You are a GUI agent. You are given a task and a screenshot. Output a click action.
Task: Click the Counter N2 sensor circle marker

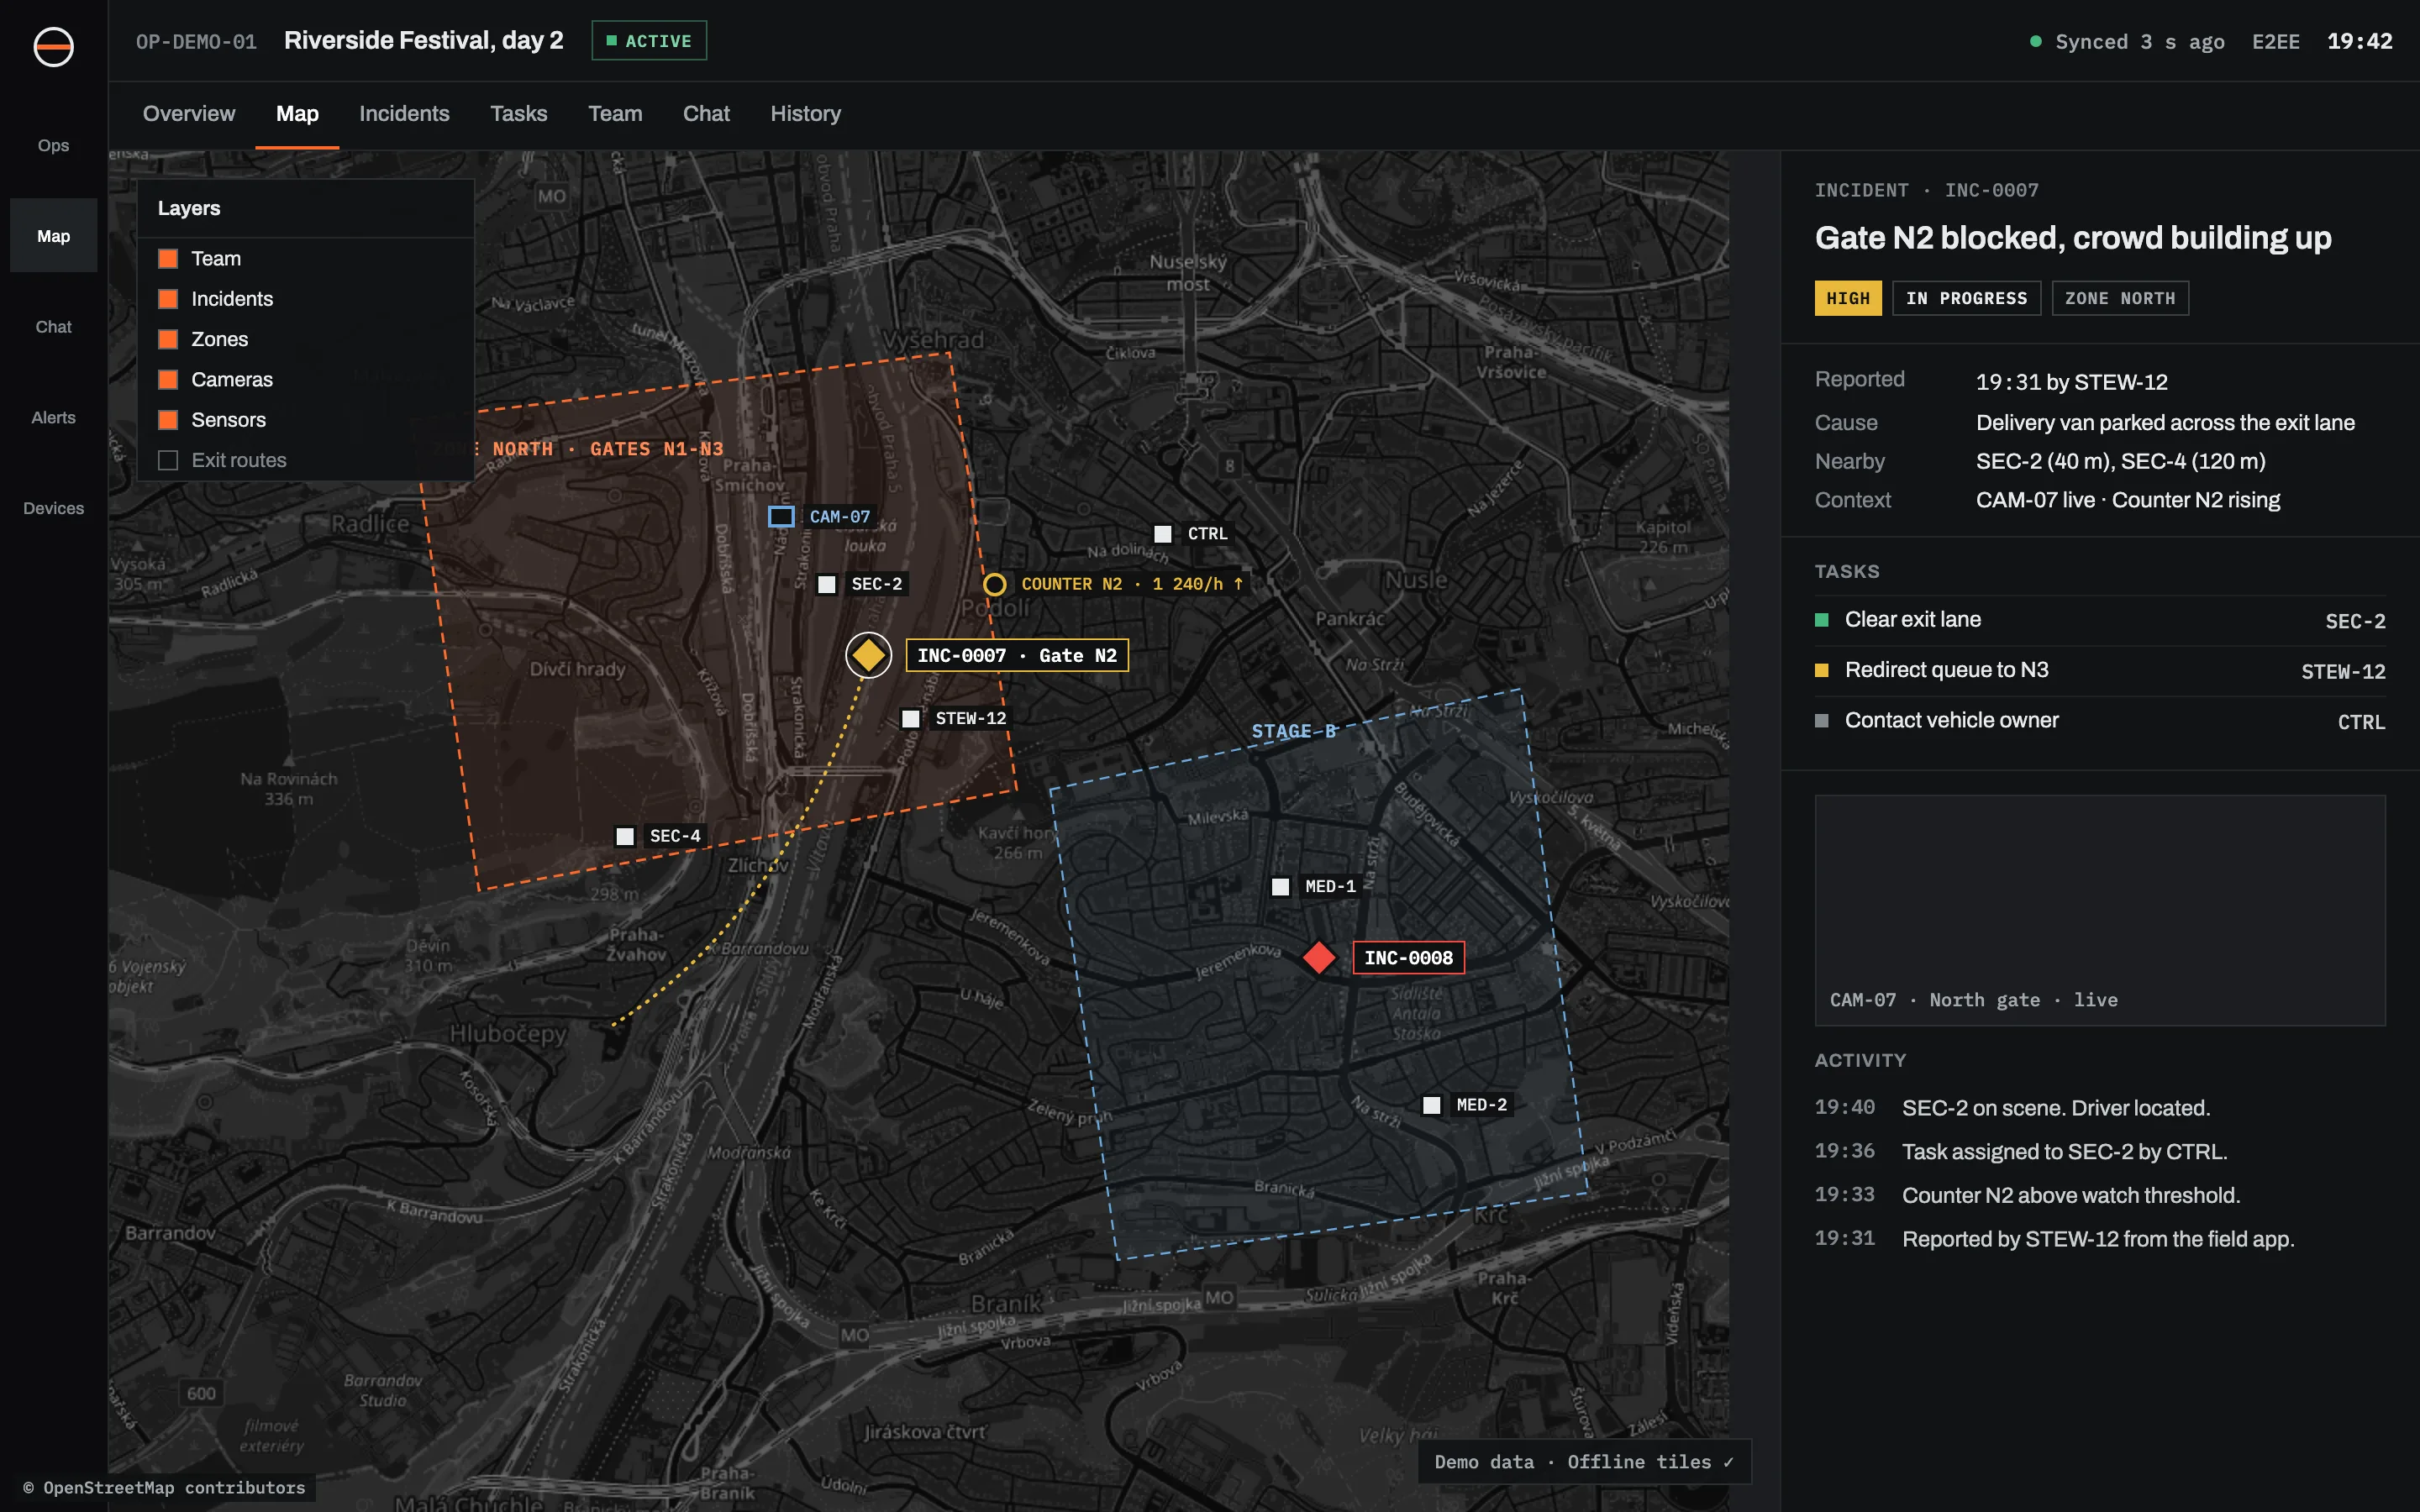(994, 584)
